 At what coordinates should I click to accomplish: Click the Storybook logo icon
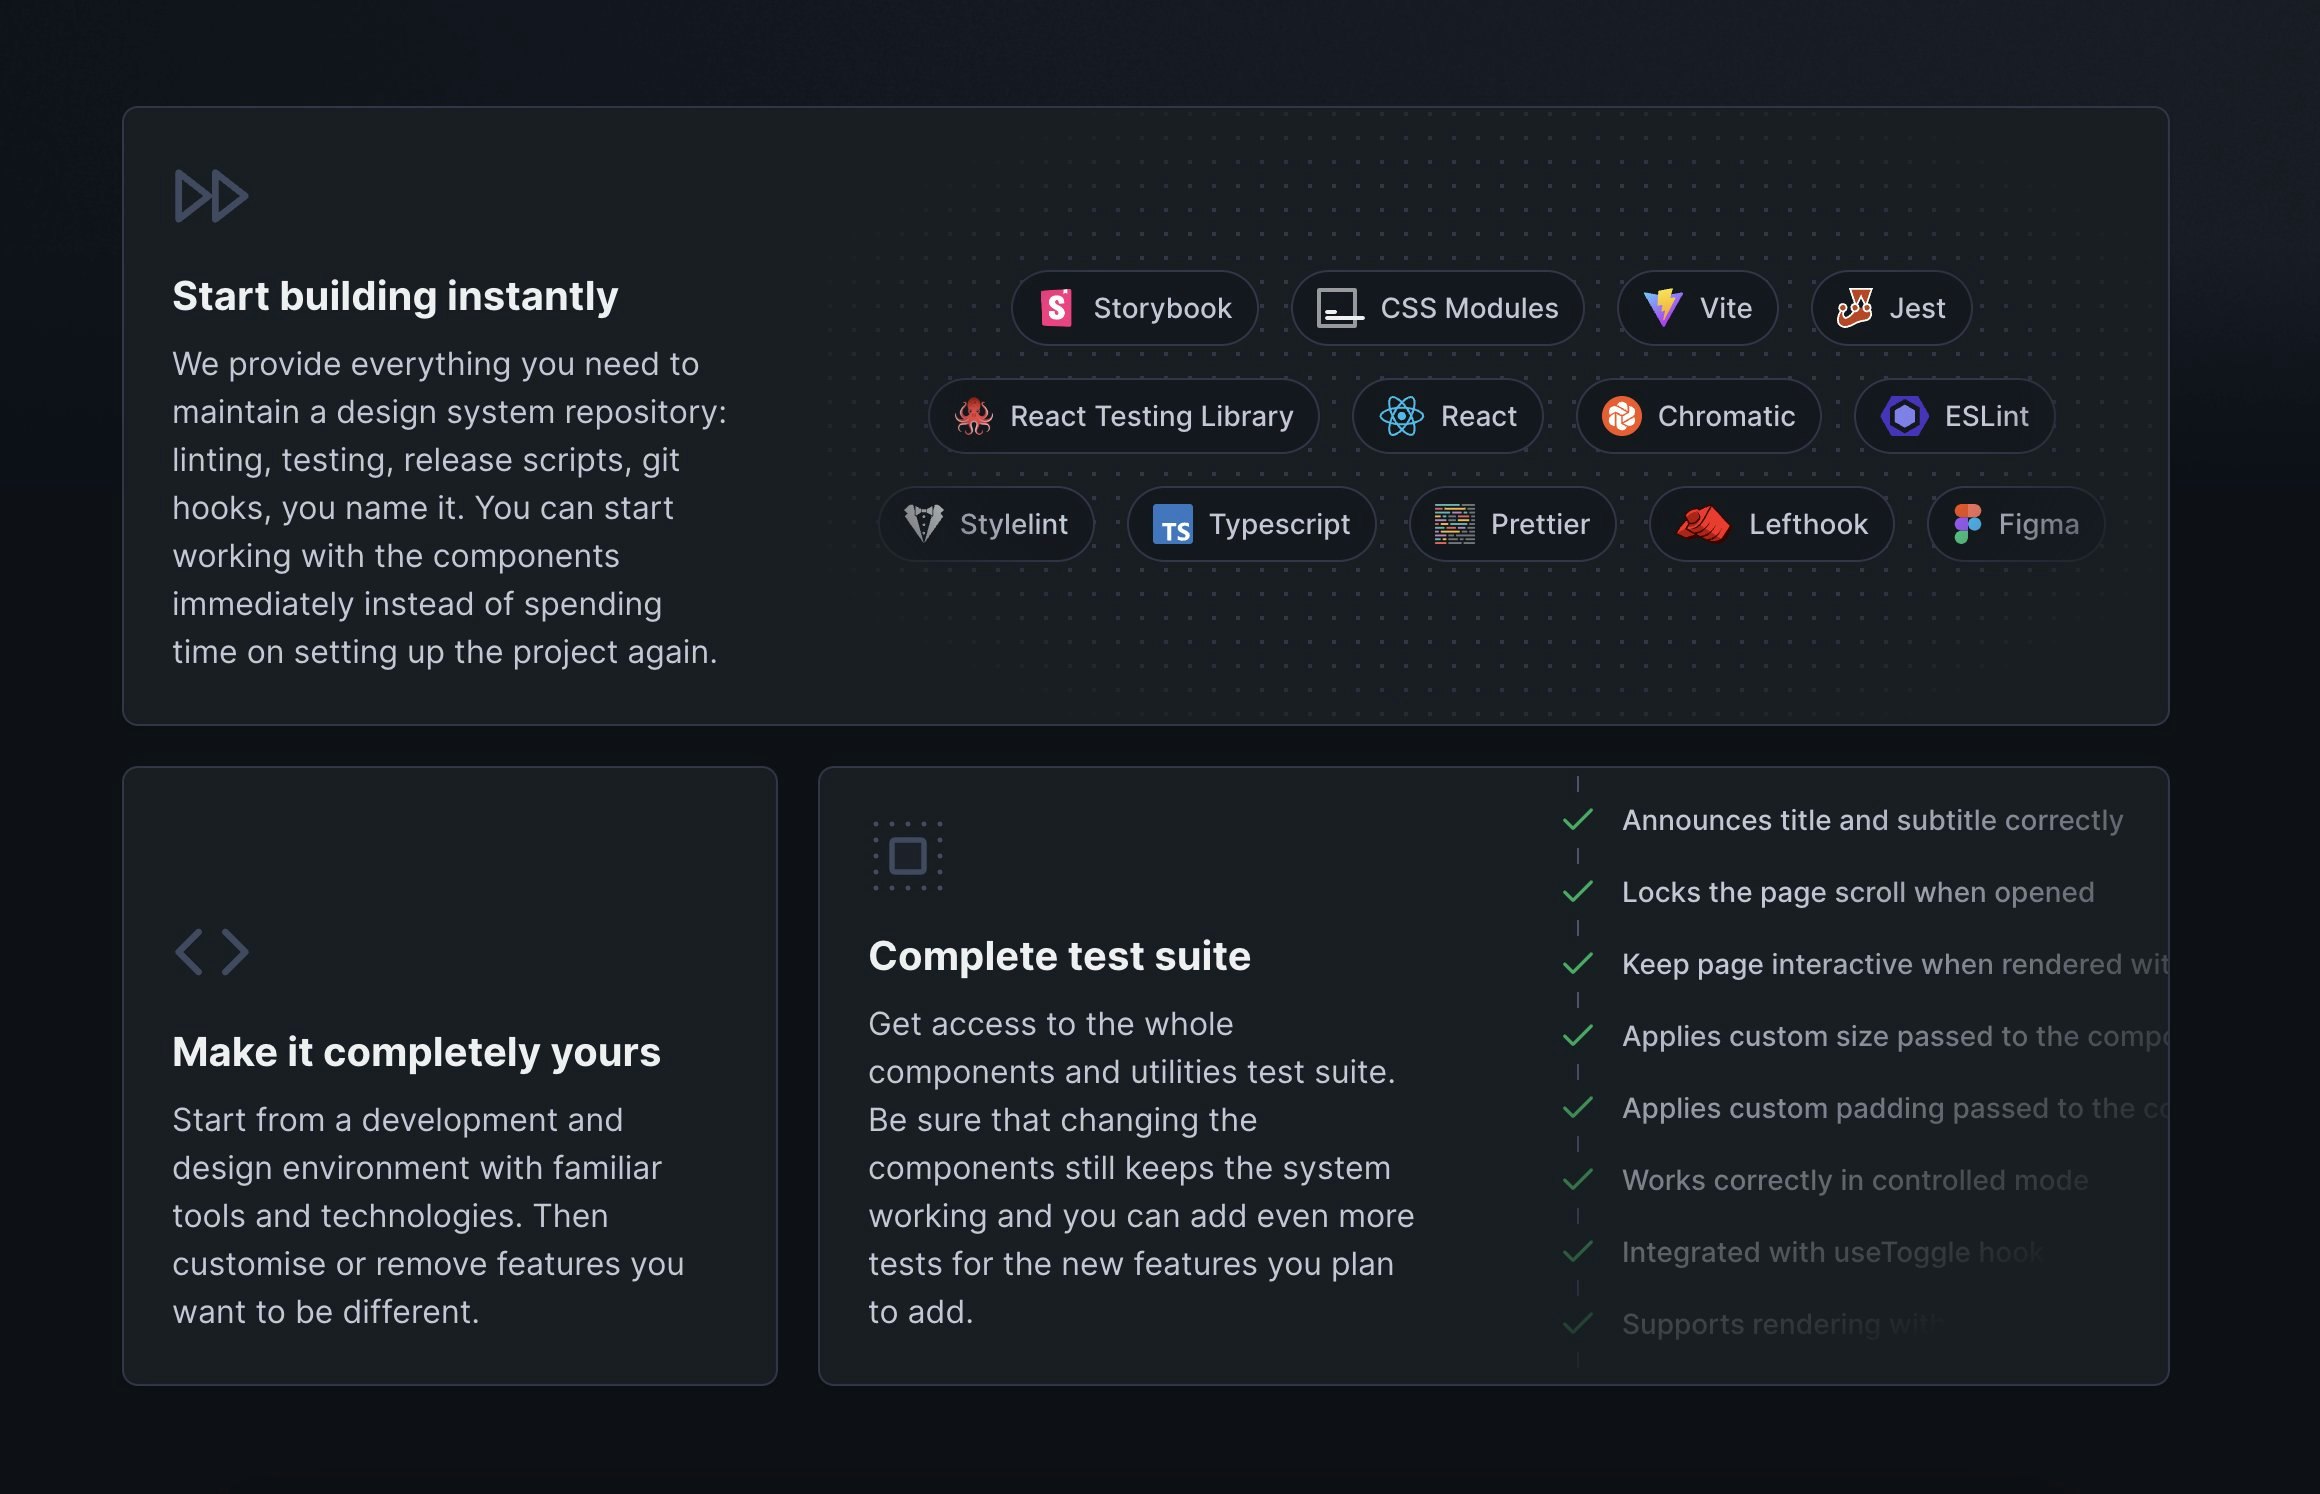[x=1056, y=308]
